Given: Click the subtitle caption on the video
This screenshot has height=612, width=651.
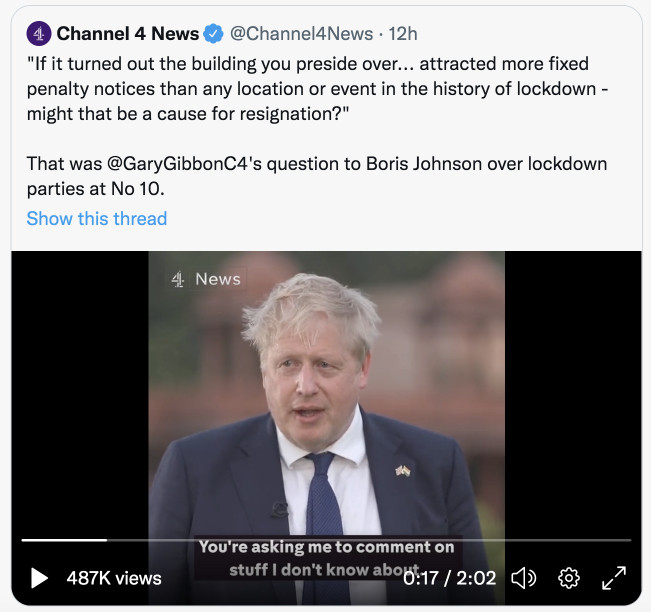Looking at the screenshot, I should coord(326,558).
